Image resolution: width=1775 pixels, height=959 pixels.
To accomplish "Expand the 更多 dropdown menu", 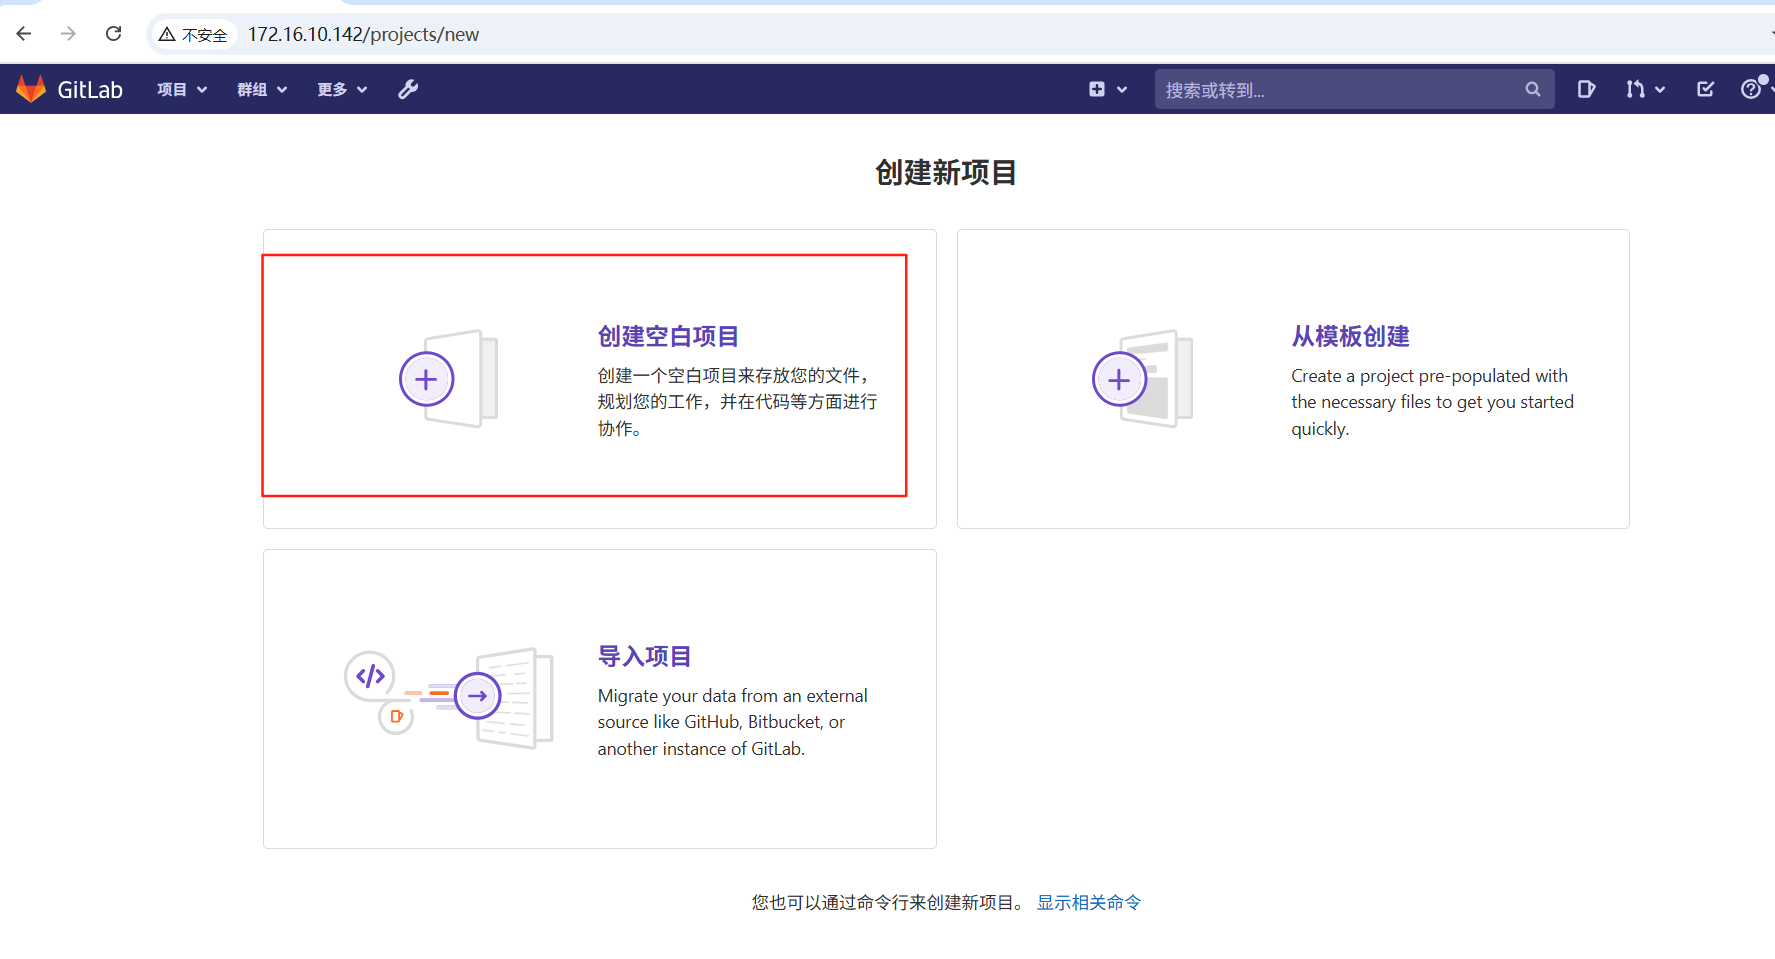I will coord(342,89).
